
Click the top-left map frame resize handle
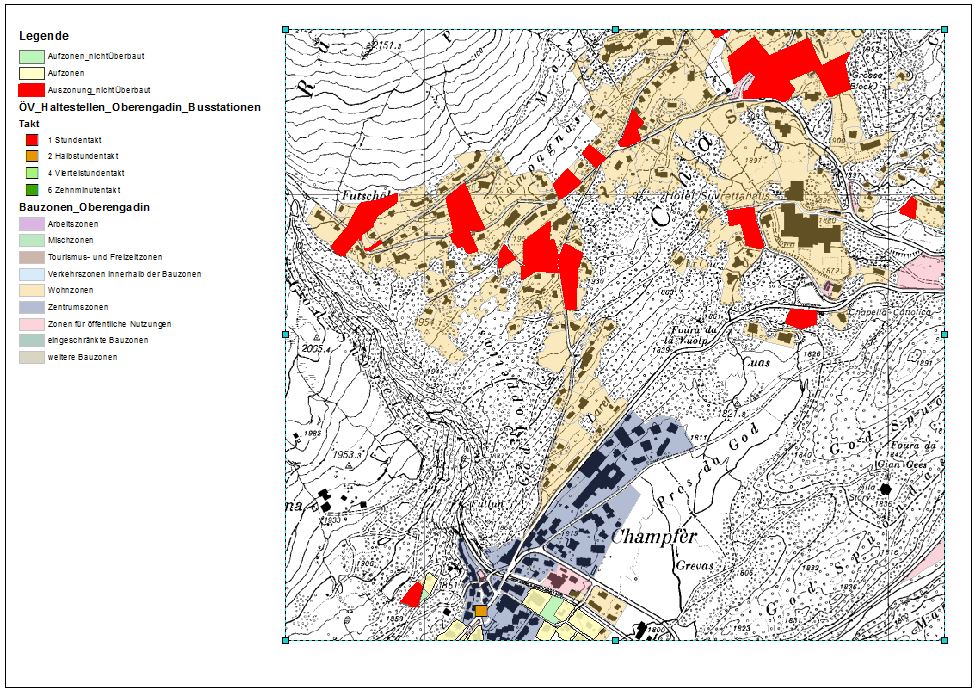pos(286,29)
